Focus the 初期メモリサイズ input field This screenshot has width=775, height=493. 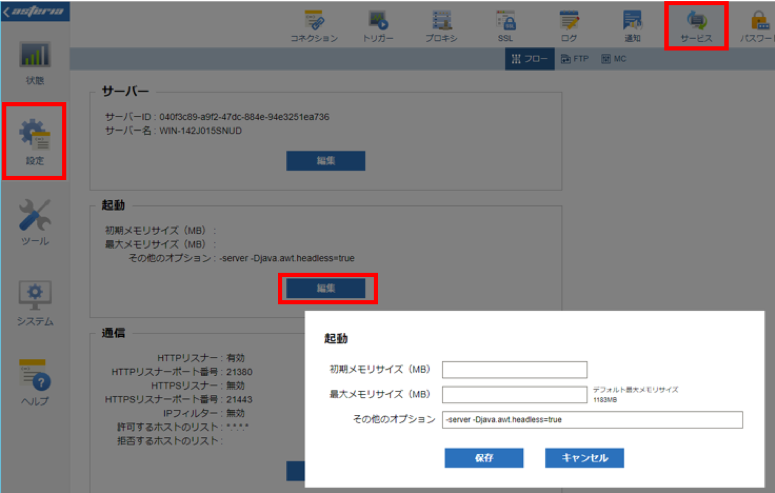pos(515,369)
